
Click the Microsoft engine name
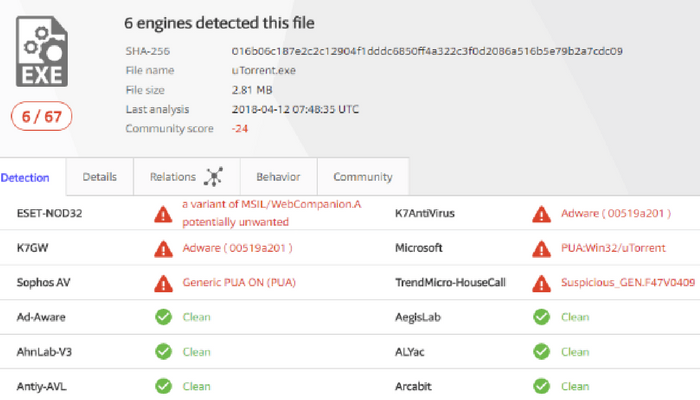pyautogui.click(x=418, y=248)
